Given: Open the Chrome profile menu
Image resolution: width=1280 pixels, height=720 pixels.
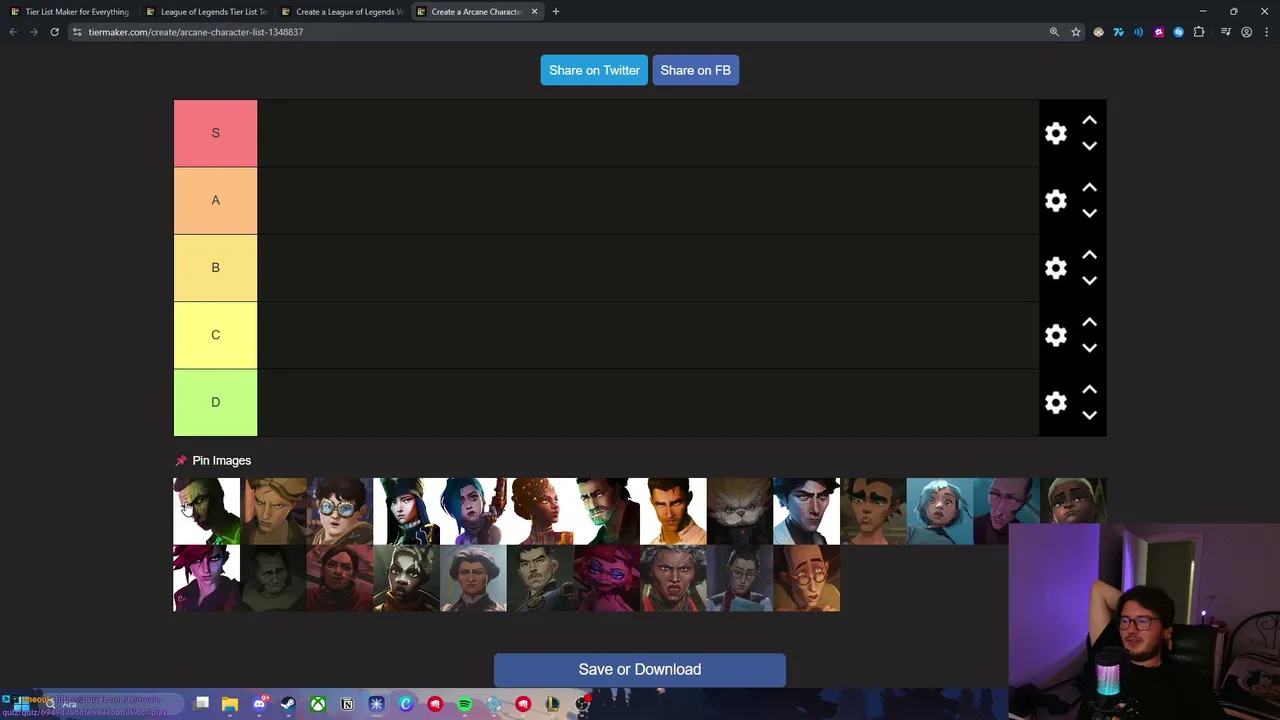Looking at the screenshot, I should click(x=1246, y=32).
